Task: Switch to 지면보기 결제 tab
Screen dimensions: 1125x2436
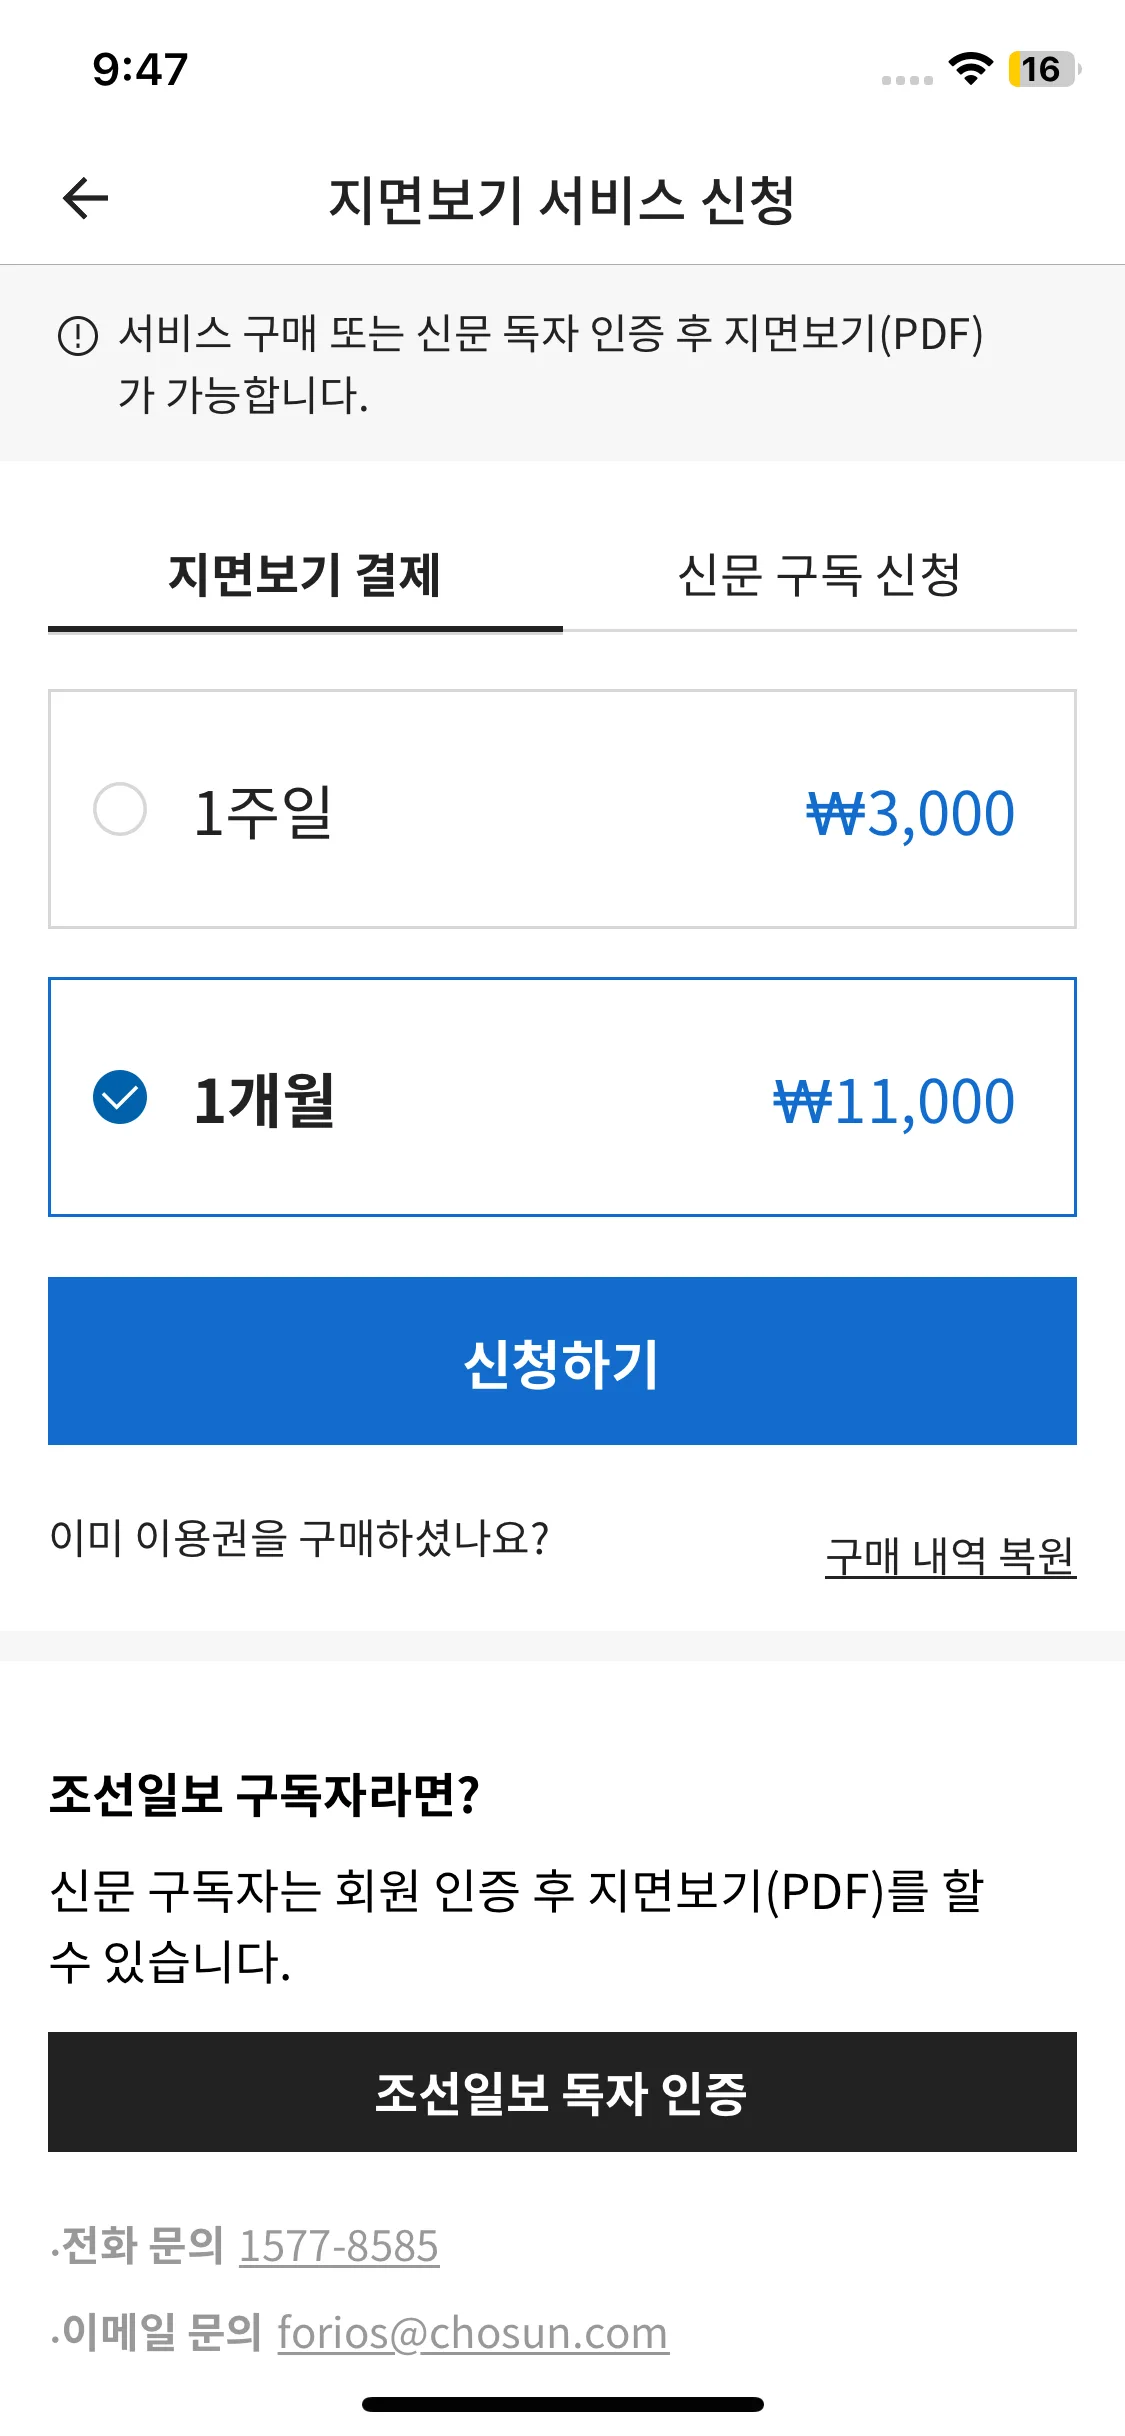Action: coord(305,576)
